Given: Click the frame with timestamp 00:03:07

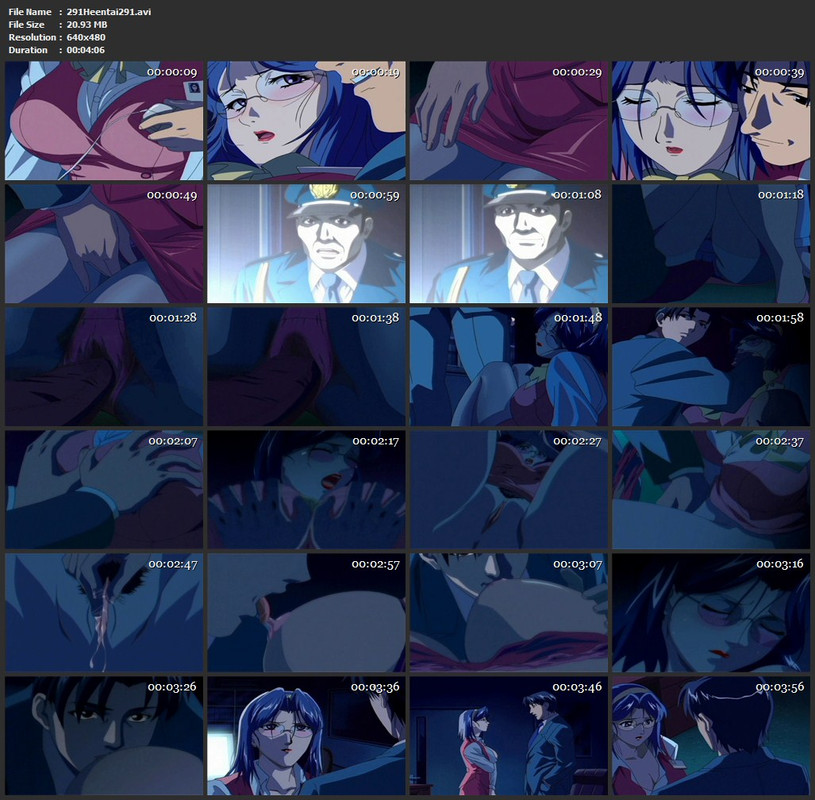Looking at the screenshot, I should (x=509, y=612).
